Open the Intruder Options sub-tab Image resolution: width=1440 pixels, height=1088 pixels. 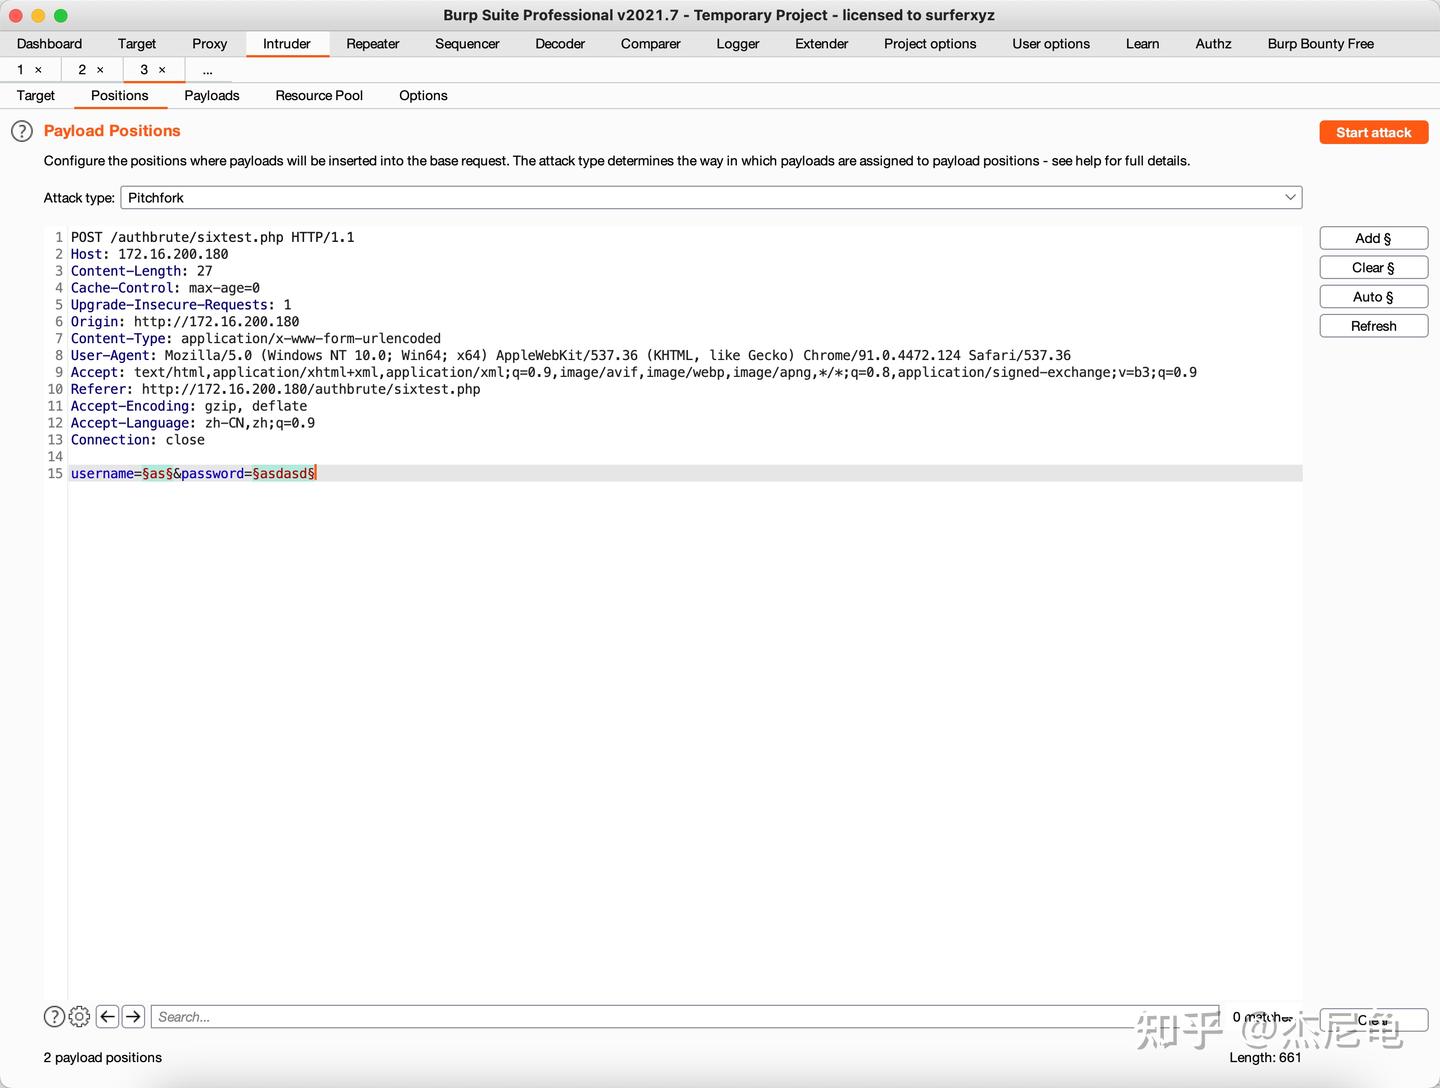(x=423, y=96)
